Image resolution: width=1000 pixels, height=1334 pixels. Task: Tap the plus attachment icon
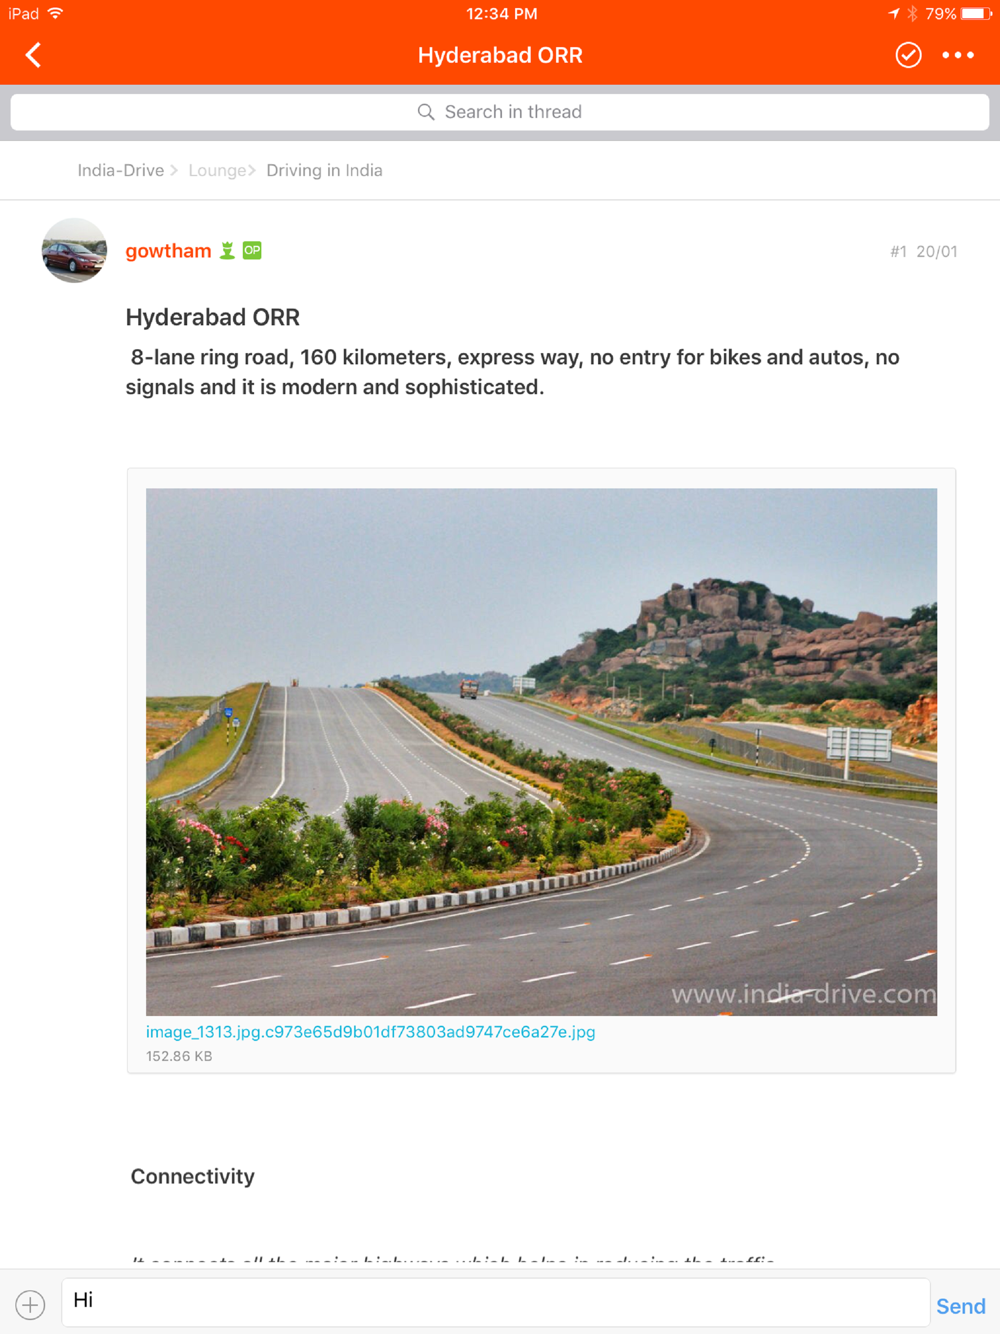[30, 1304]
